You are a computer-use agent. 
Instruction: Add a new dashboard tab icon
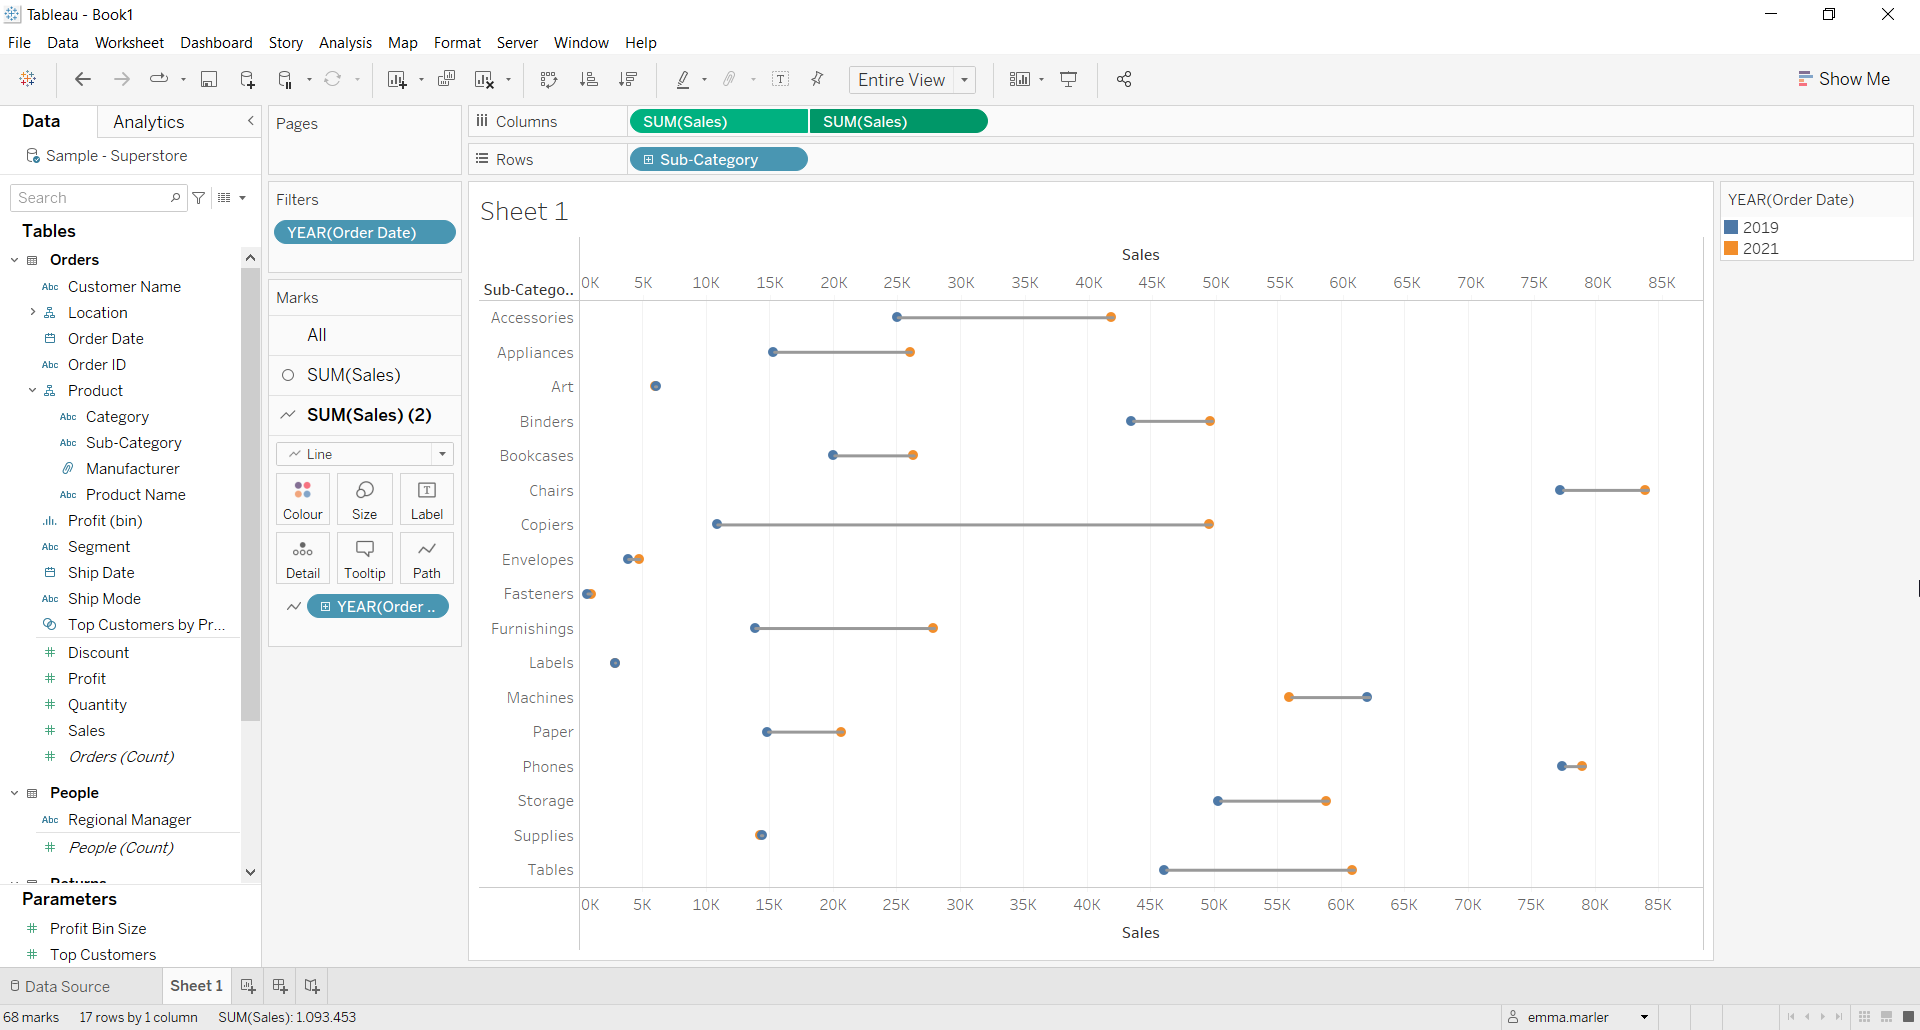[x=280, y=986]
